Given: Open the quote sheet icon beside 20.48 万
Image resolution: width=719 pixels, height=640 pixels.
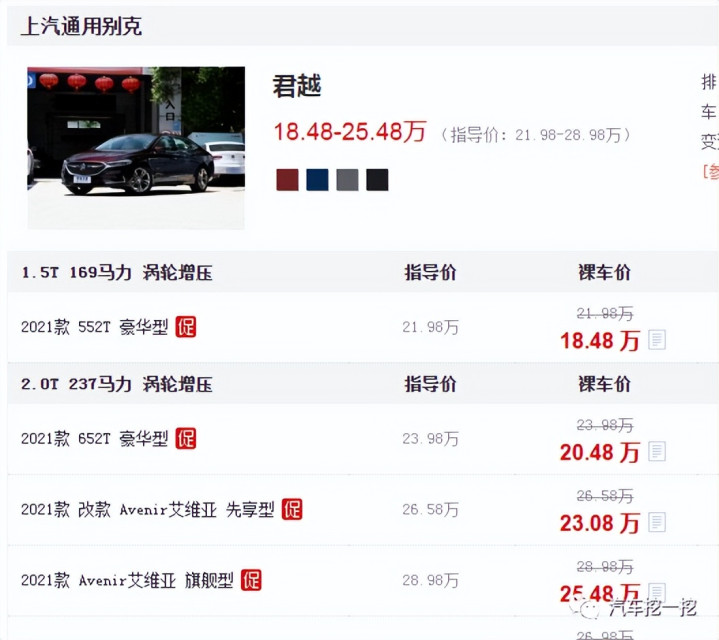Looking at the screenshot, I should coord(657,452).
